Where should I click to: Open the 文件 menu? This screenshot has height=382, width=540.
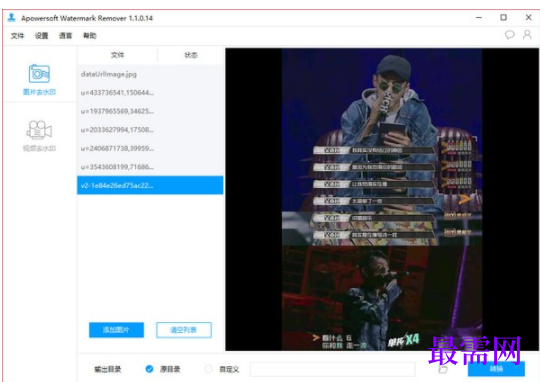(x=17, y=35)
